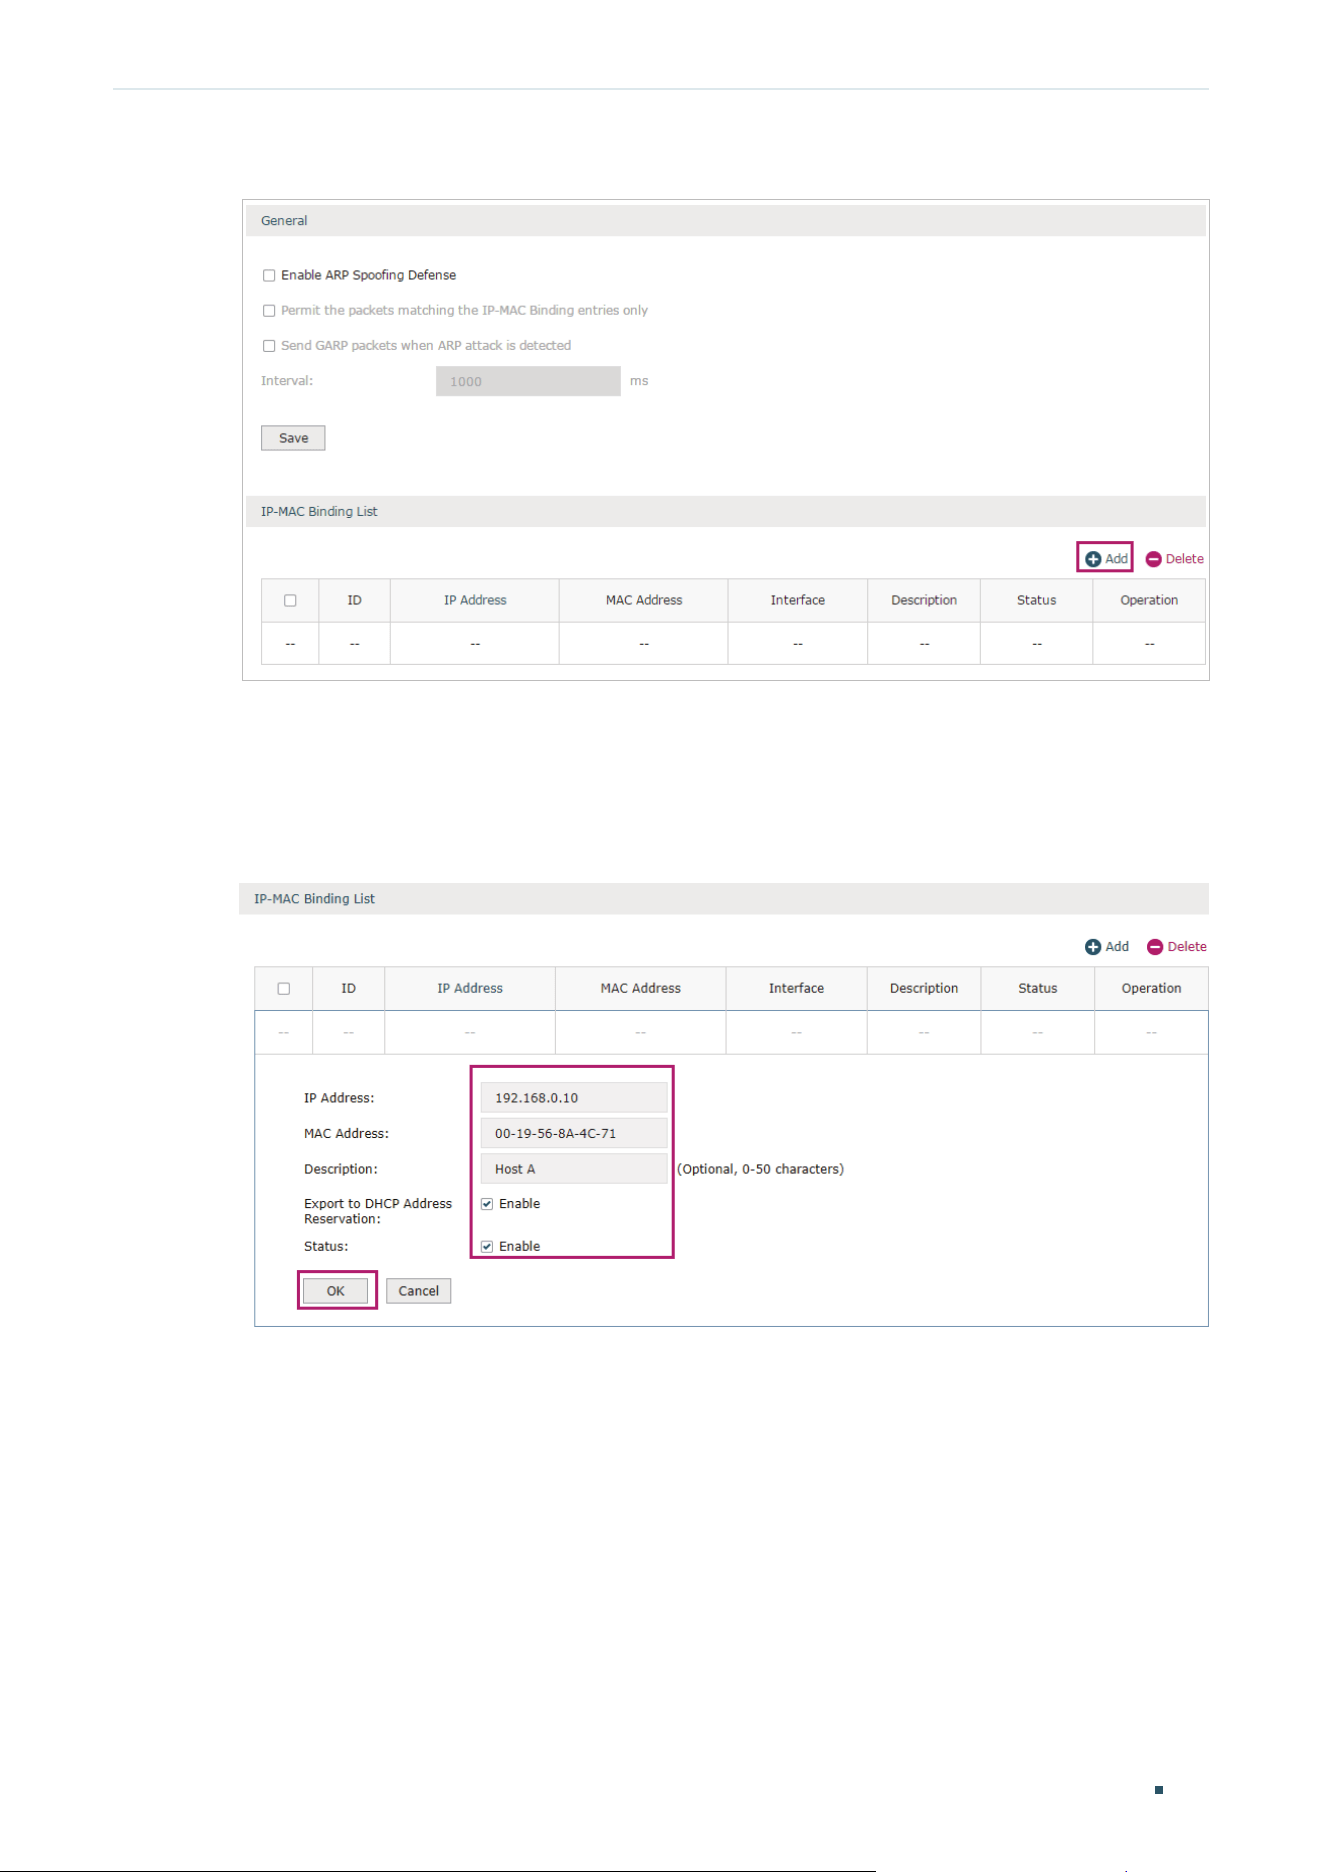Click the MAC Address field with 00-19-56-8A-4C-71
1324x1872 pixels.
coord(574,1133)
